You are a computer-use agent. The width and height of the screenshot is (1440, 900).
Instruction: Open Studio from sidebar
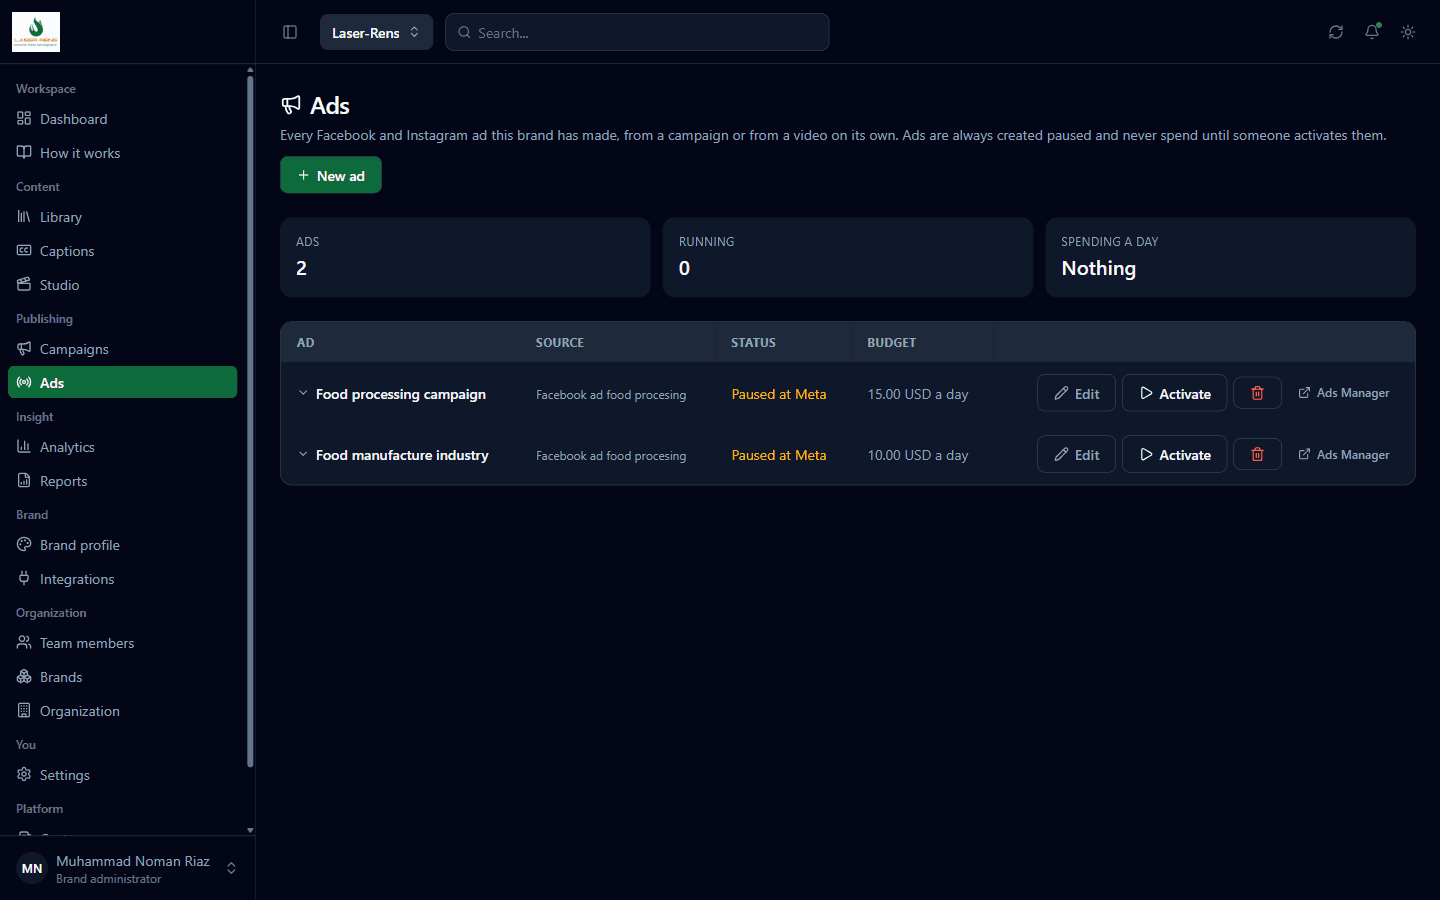tap(123, 285)
